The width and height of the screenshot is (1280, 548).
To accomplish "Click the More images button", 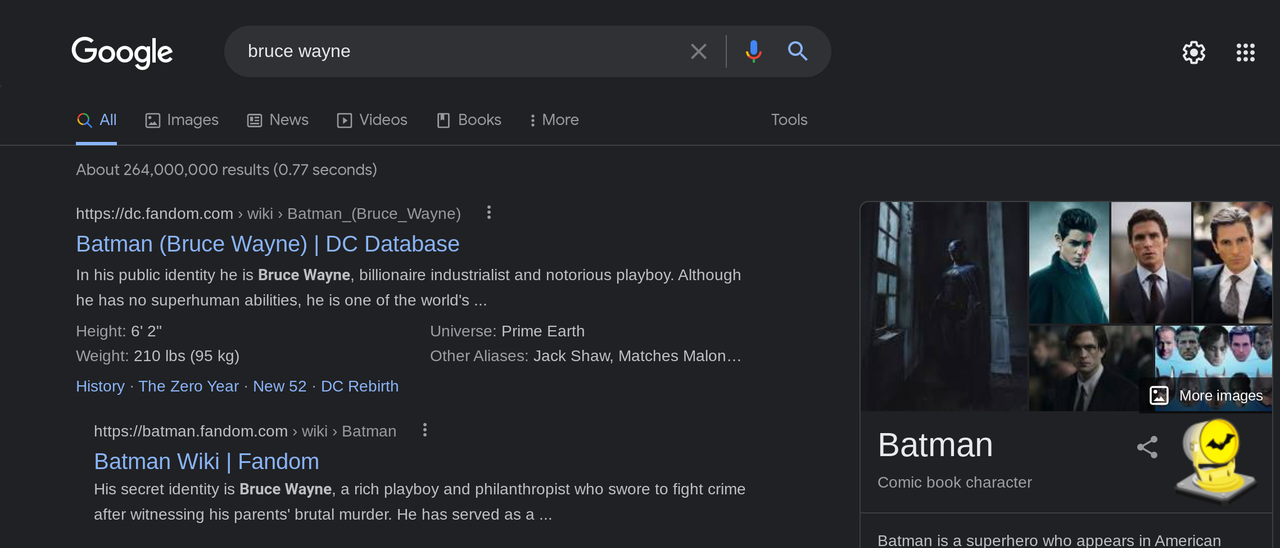I will [1206, 395].
